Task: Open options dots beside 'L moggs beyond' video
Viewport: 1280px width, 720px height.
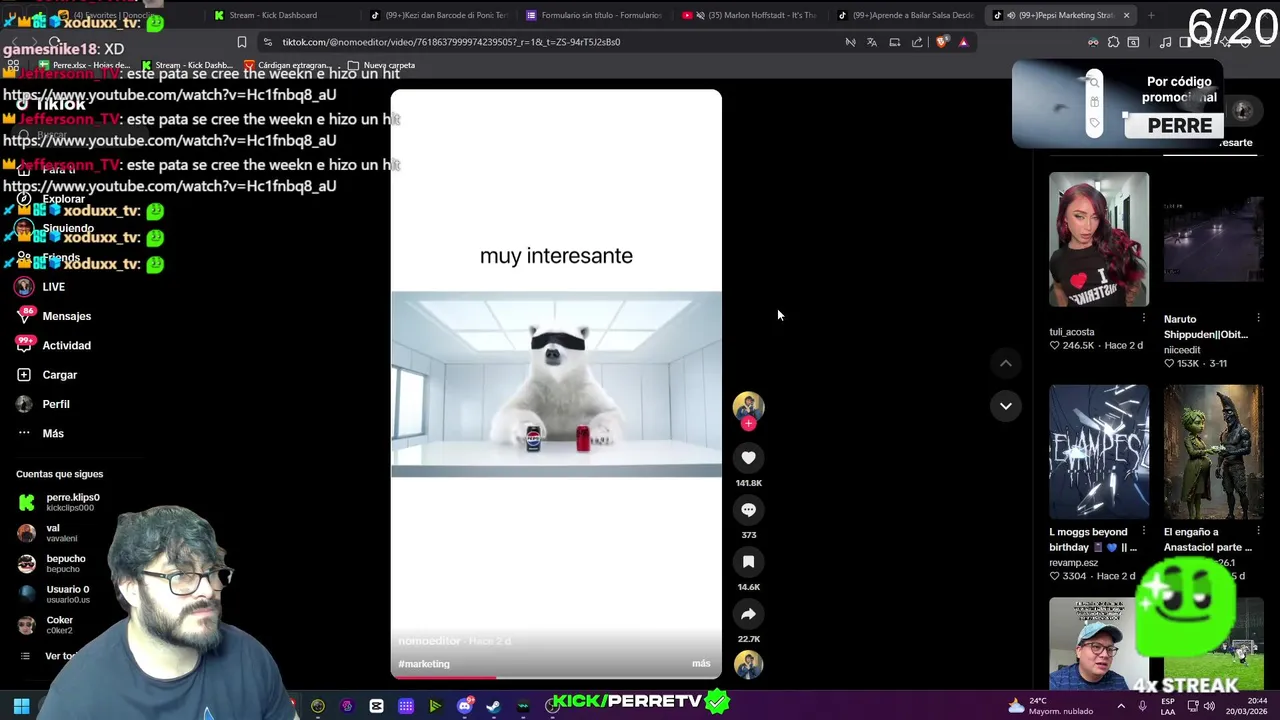Action: pyautogui.click(x=1144, y=532)
